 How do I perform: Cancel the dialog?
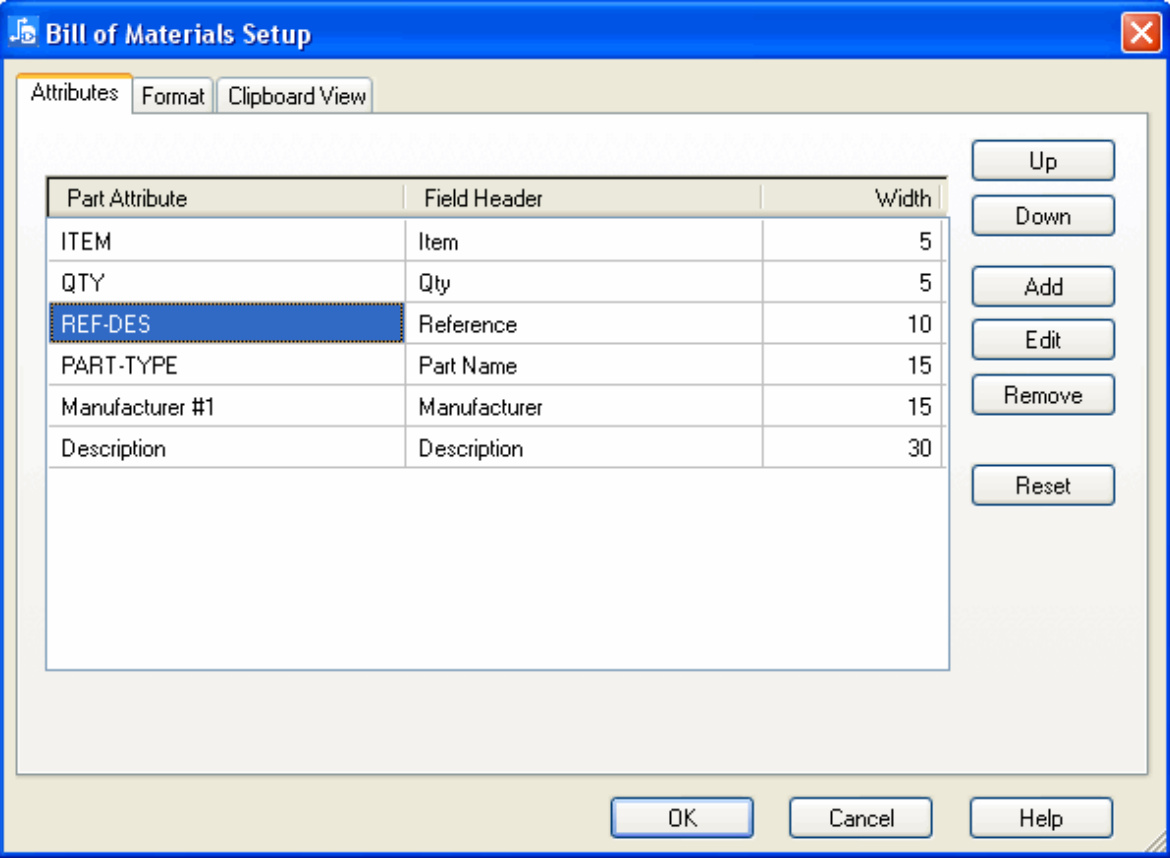click(860, 818)
